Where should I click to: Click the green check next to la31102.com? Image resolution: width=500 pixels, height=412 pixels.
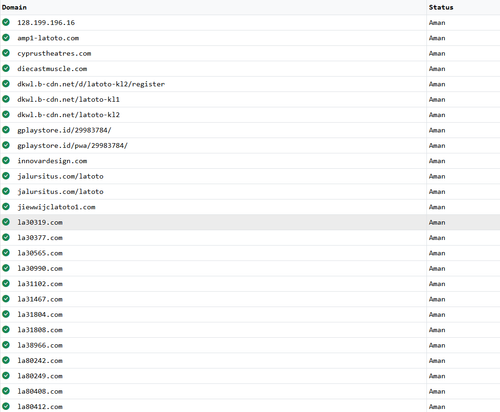click(6, 283)
